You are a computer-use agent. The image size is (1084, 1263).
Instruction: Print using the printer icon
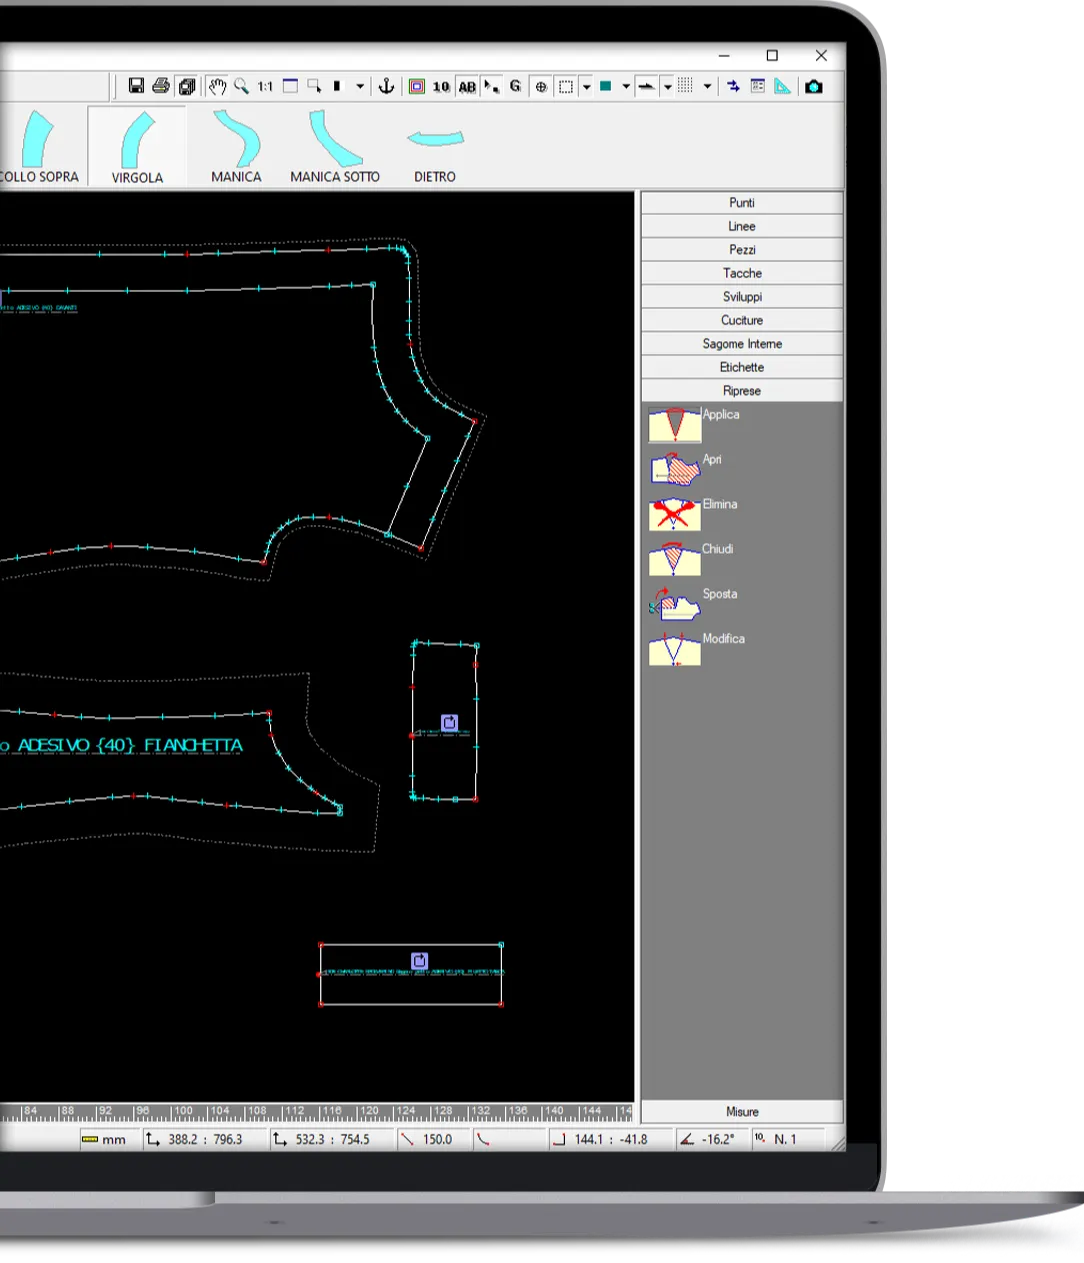tap(160, 86)
